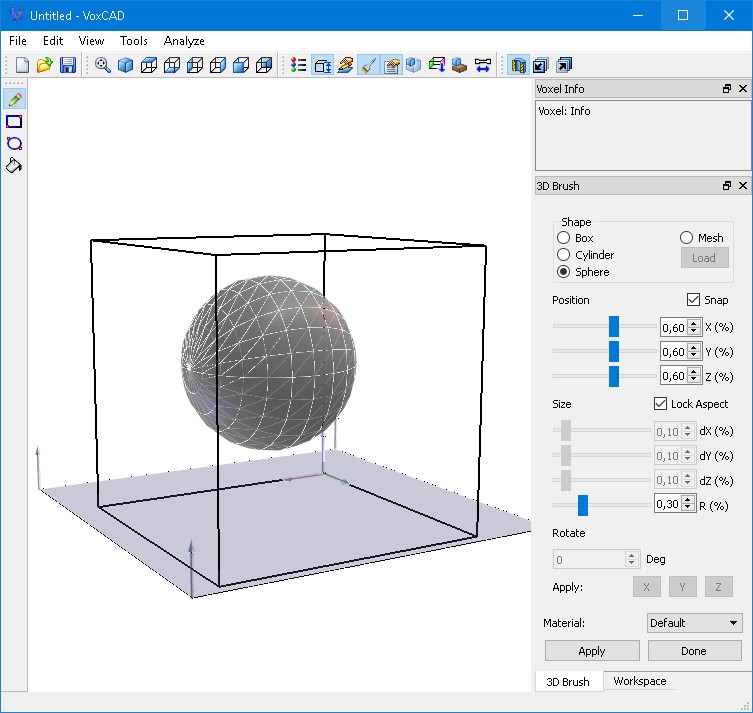Viewport: 753px width, 713px height.
Task: Increase the Z (%) position with up arrow
Action: [693, 372]
